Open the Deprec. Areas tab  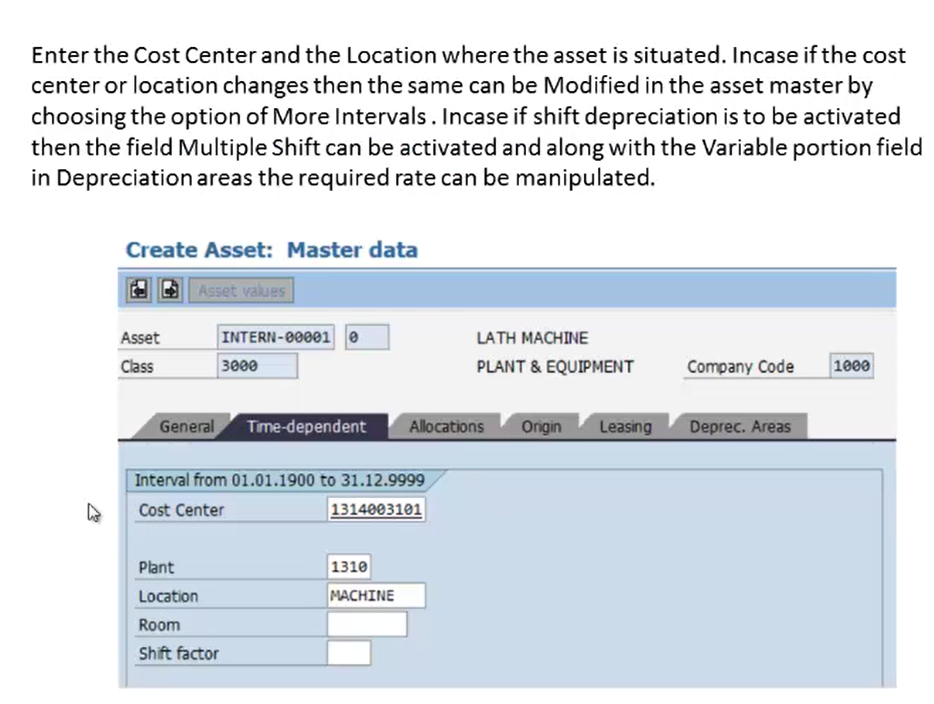coord(740,426)
